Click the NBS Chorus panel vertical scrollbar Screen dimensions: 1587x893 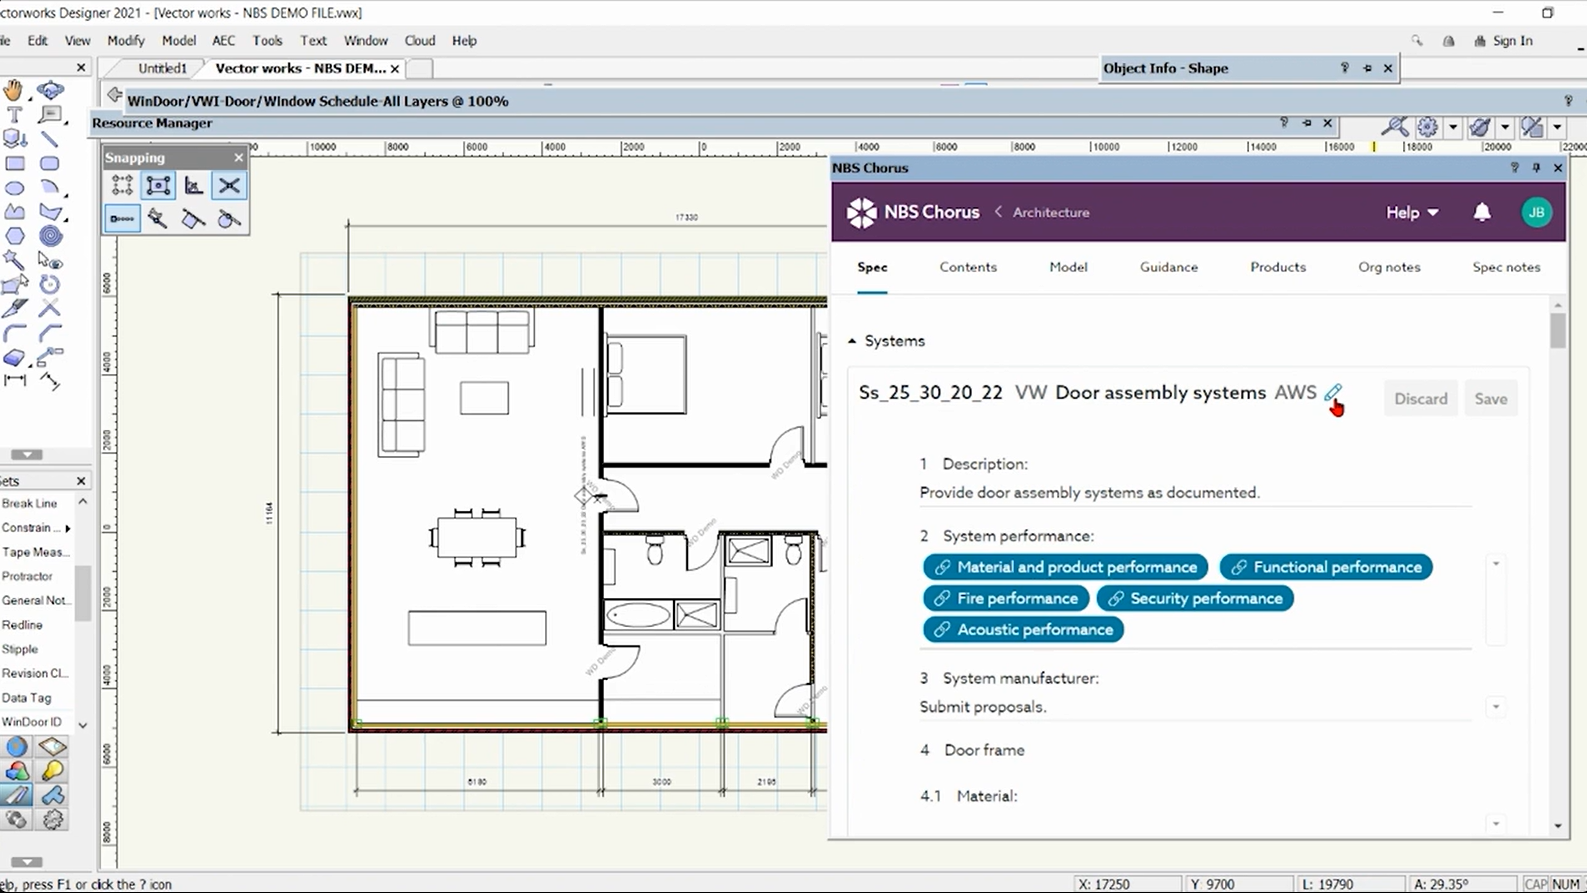pos(1557,331)
